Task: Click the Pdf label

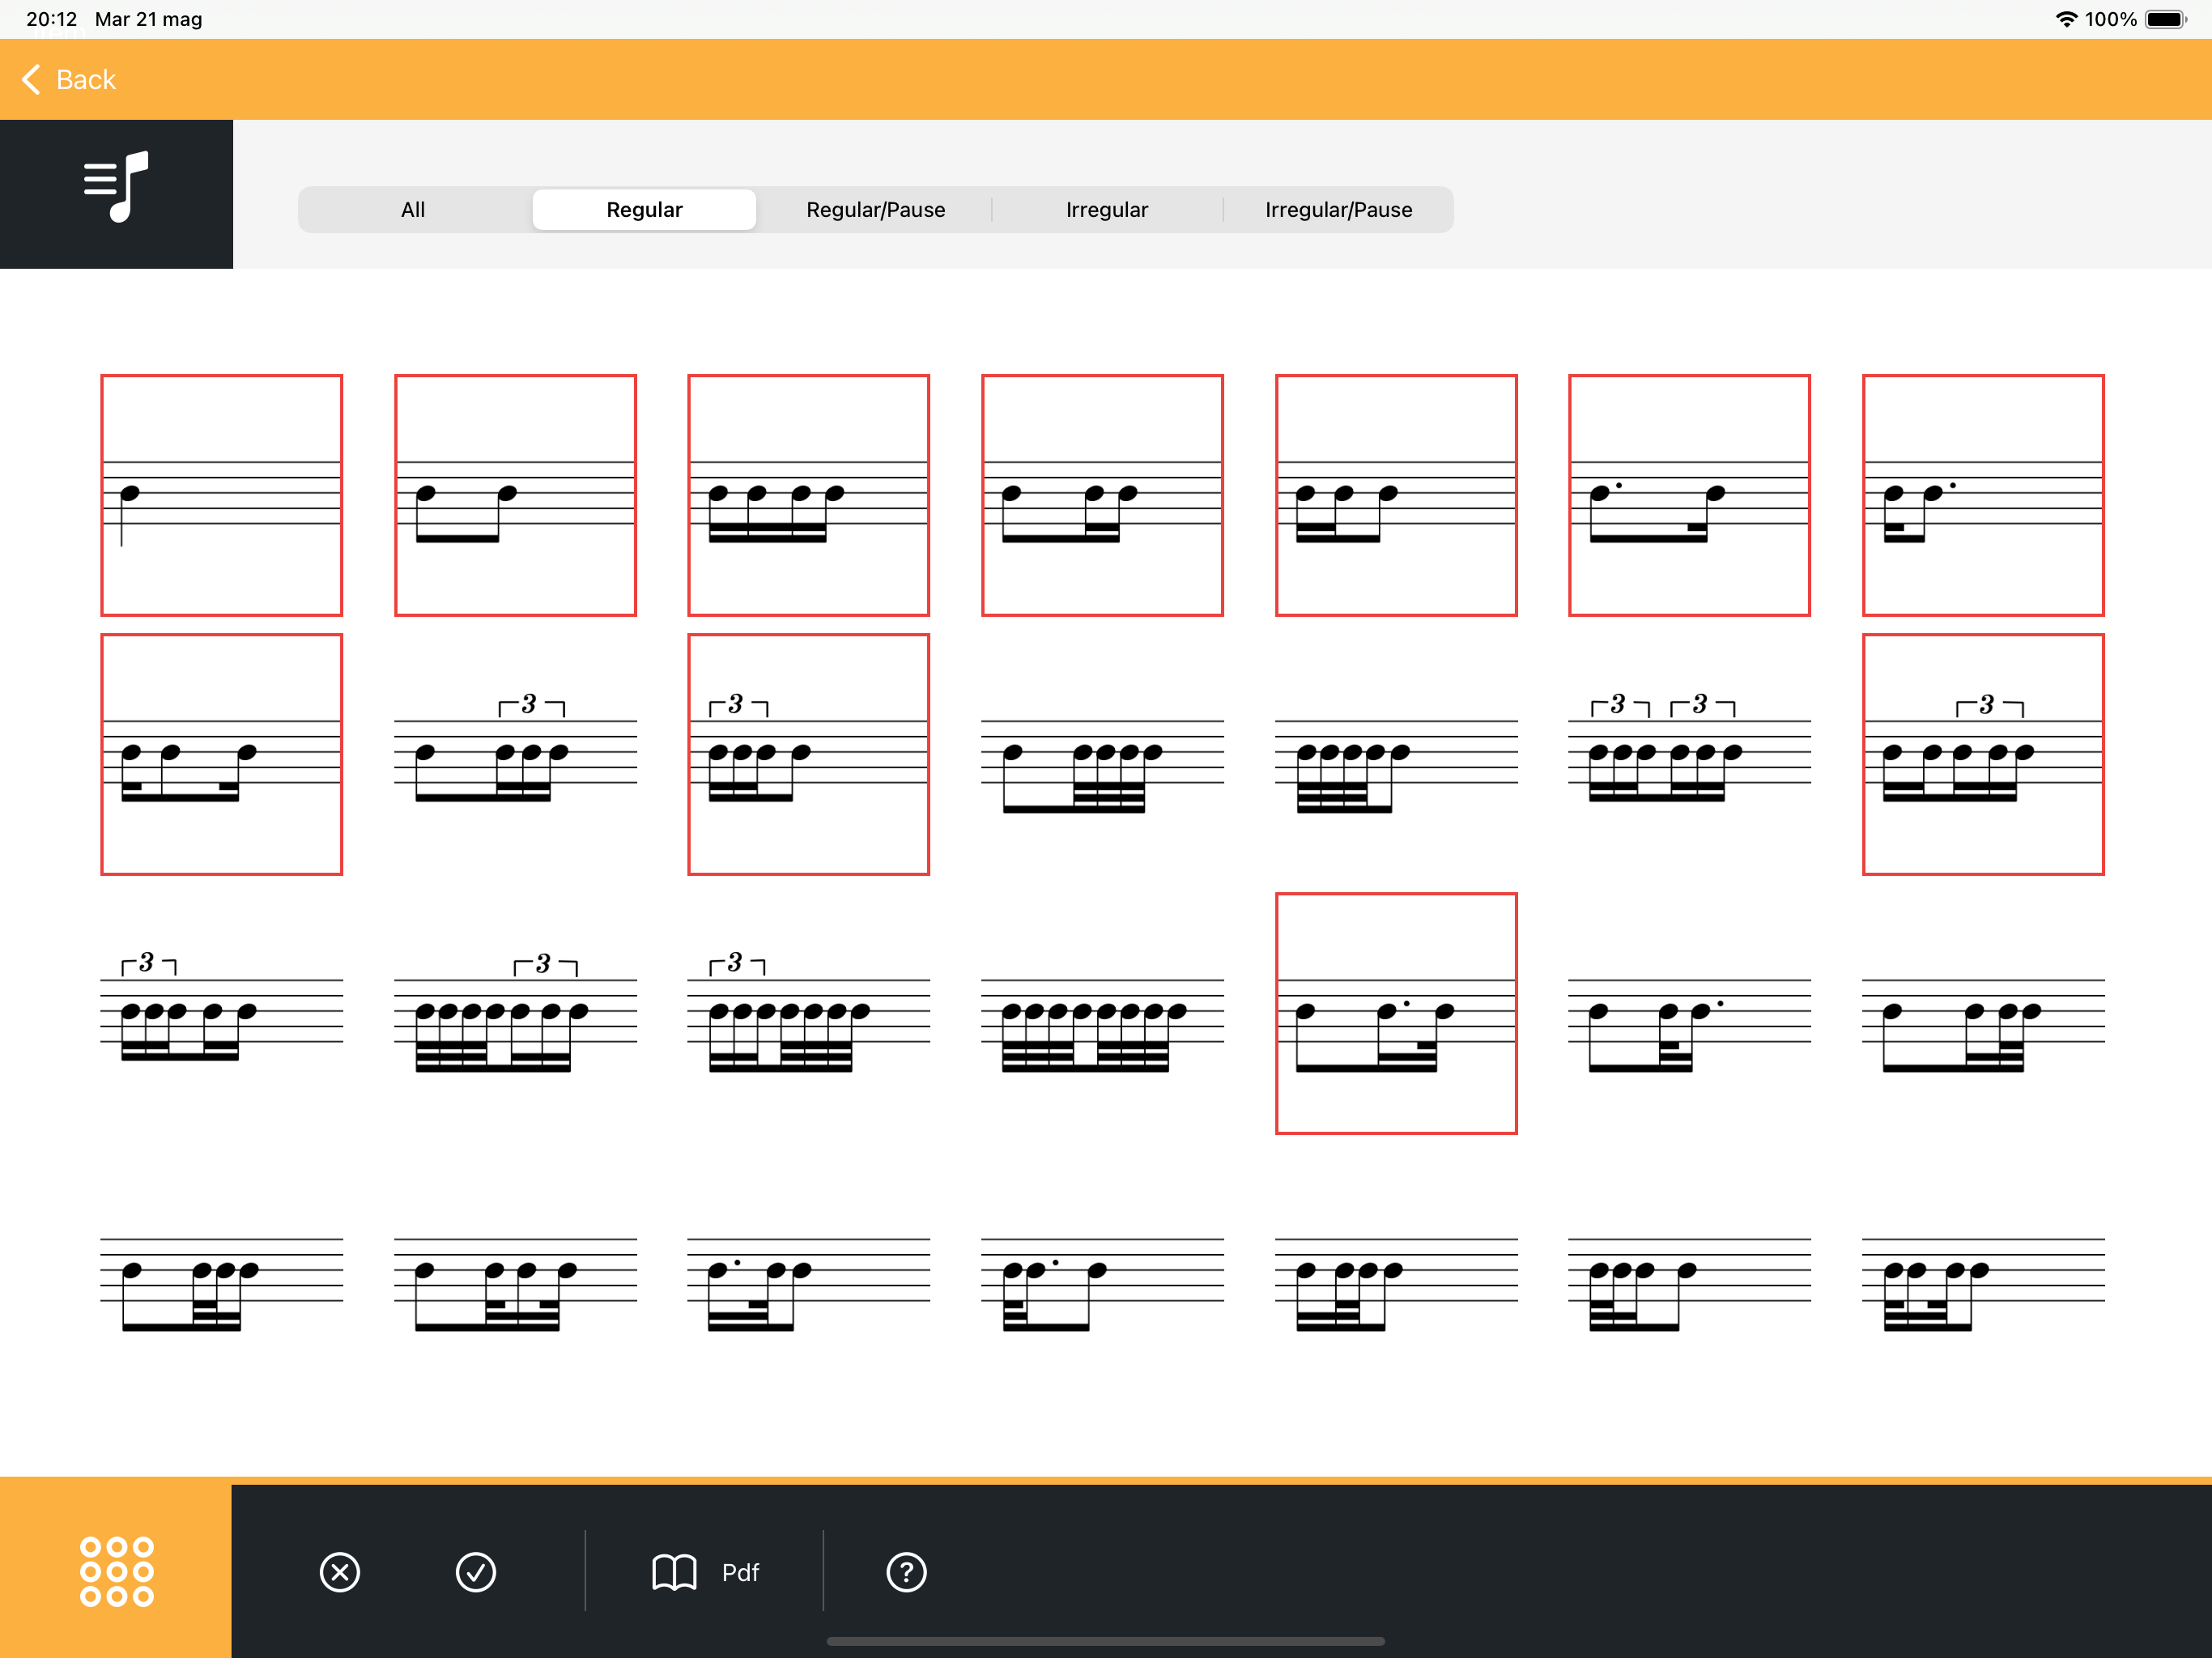Action: pyautogui.click(x=740, y=1572)
